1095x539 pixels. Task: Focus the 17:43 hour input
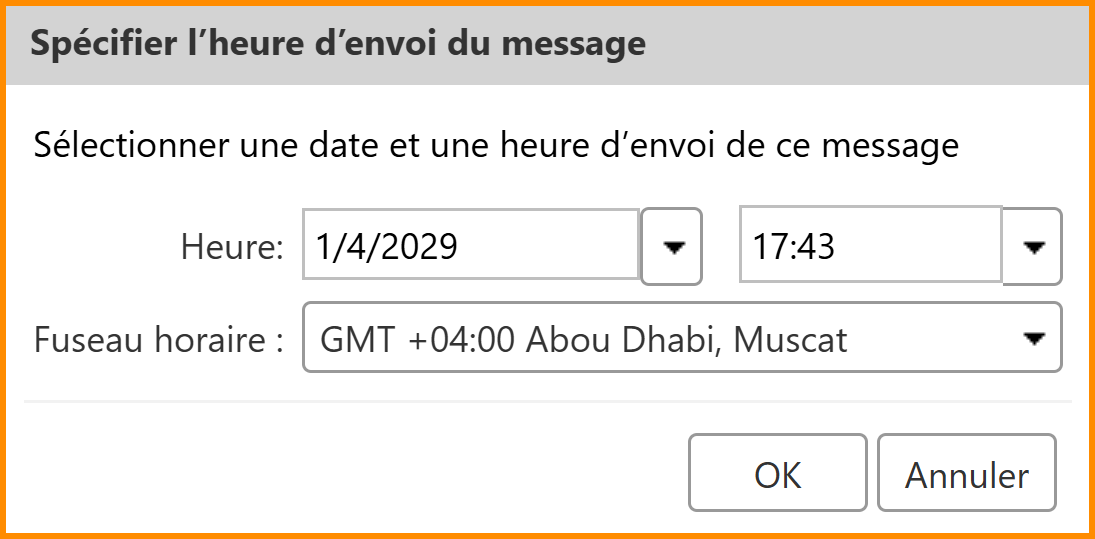click(x=870, y=245)
